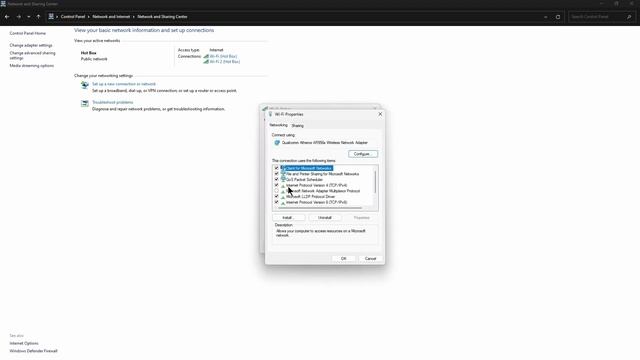Click the File and Printer Sharing item icon
640x360 pixels.
(283, 174)
